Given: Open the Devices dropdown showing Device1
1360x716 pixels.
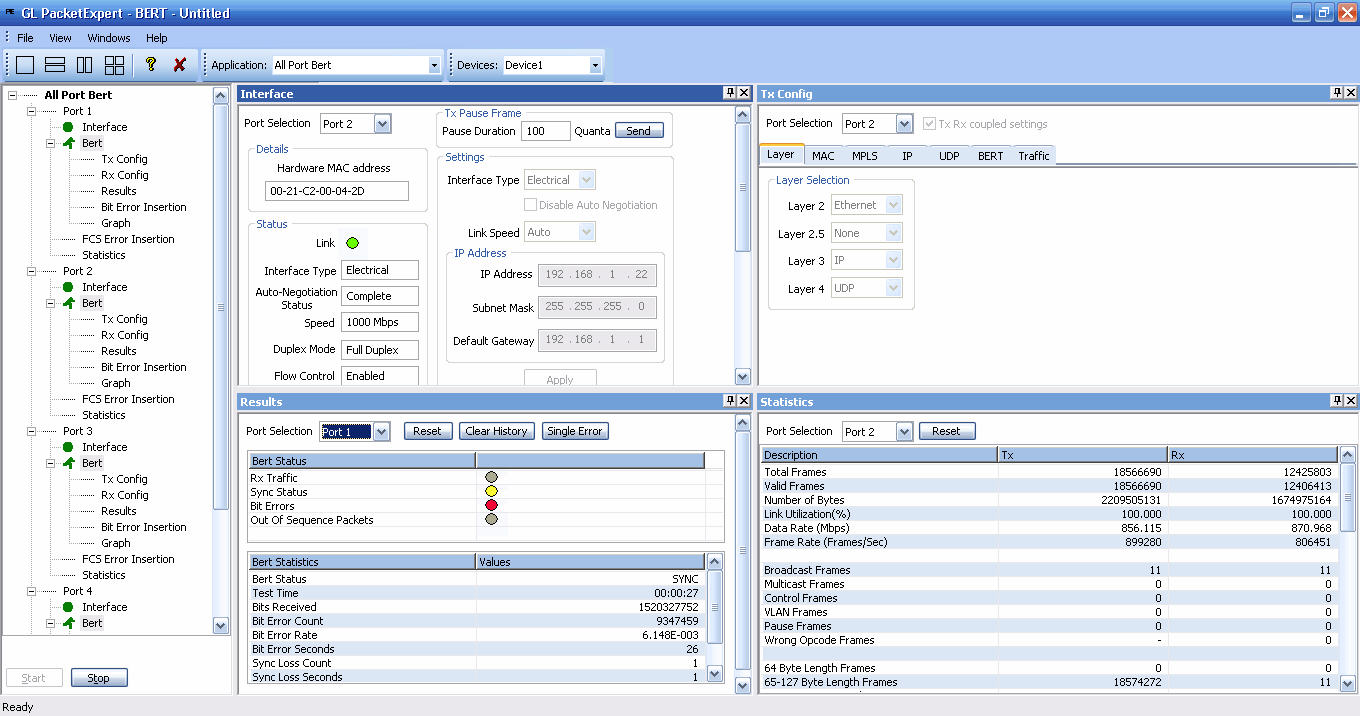Looking at the screenshot, I should click(596, 64).
